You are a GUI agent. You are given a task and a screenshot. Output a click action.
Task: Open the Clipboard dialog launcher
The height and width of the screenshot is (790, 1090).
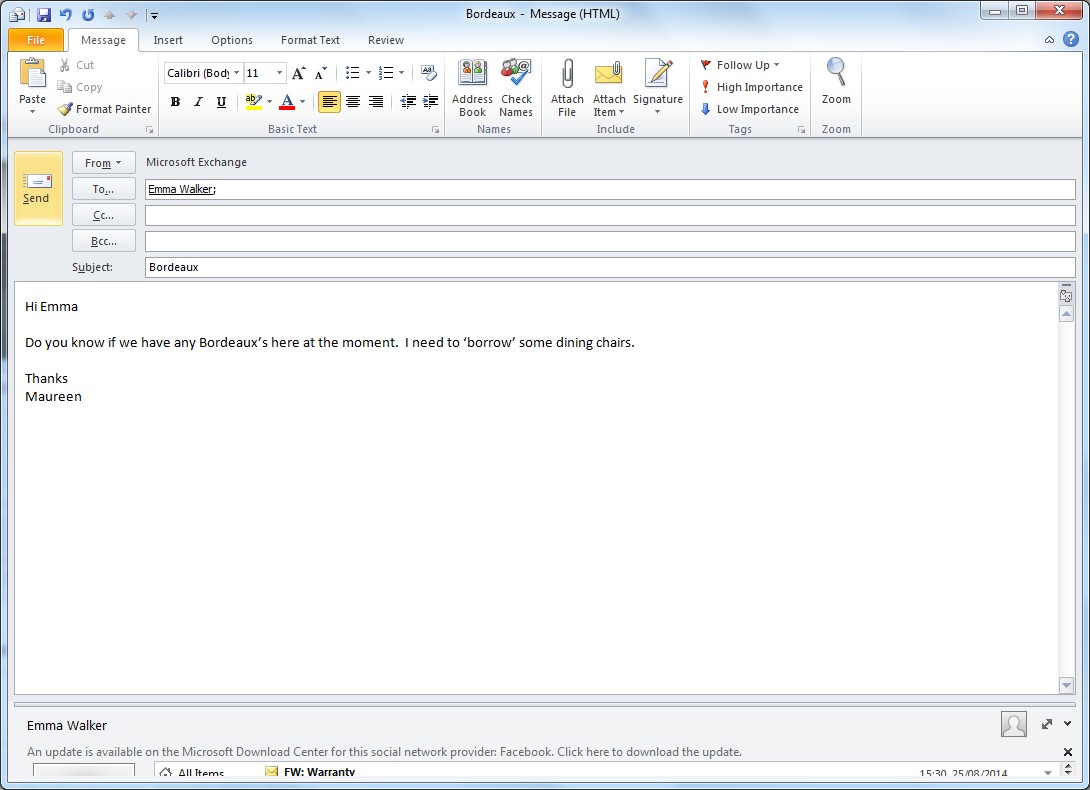tap(149, 130)
